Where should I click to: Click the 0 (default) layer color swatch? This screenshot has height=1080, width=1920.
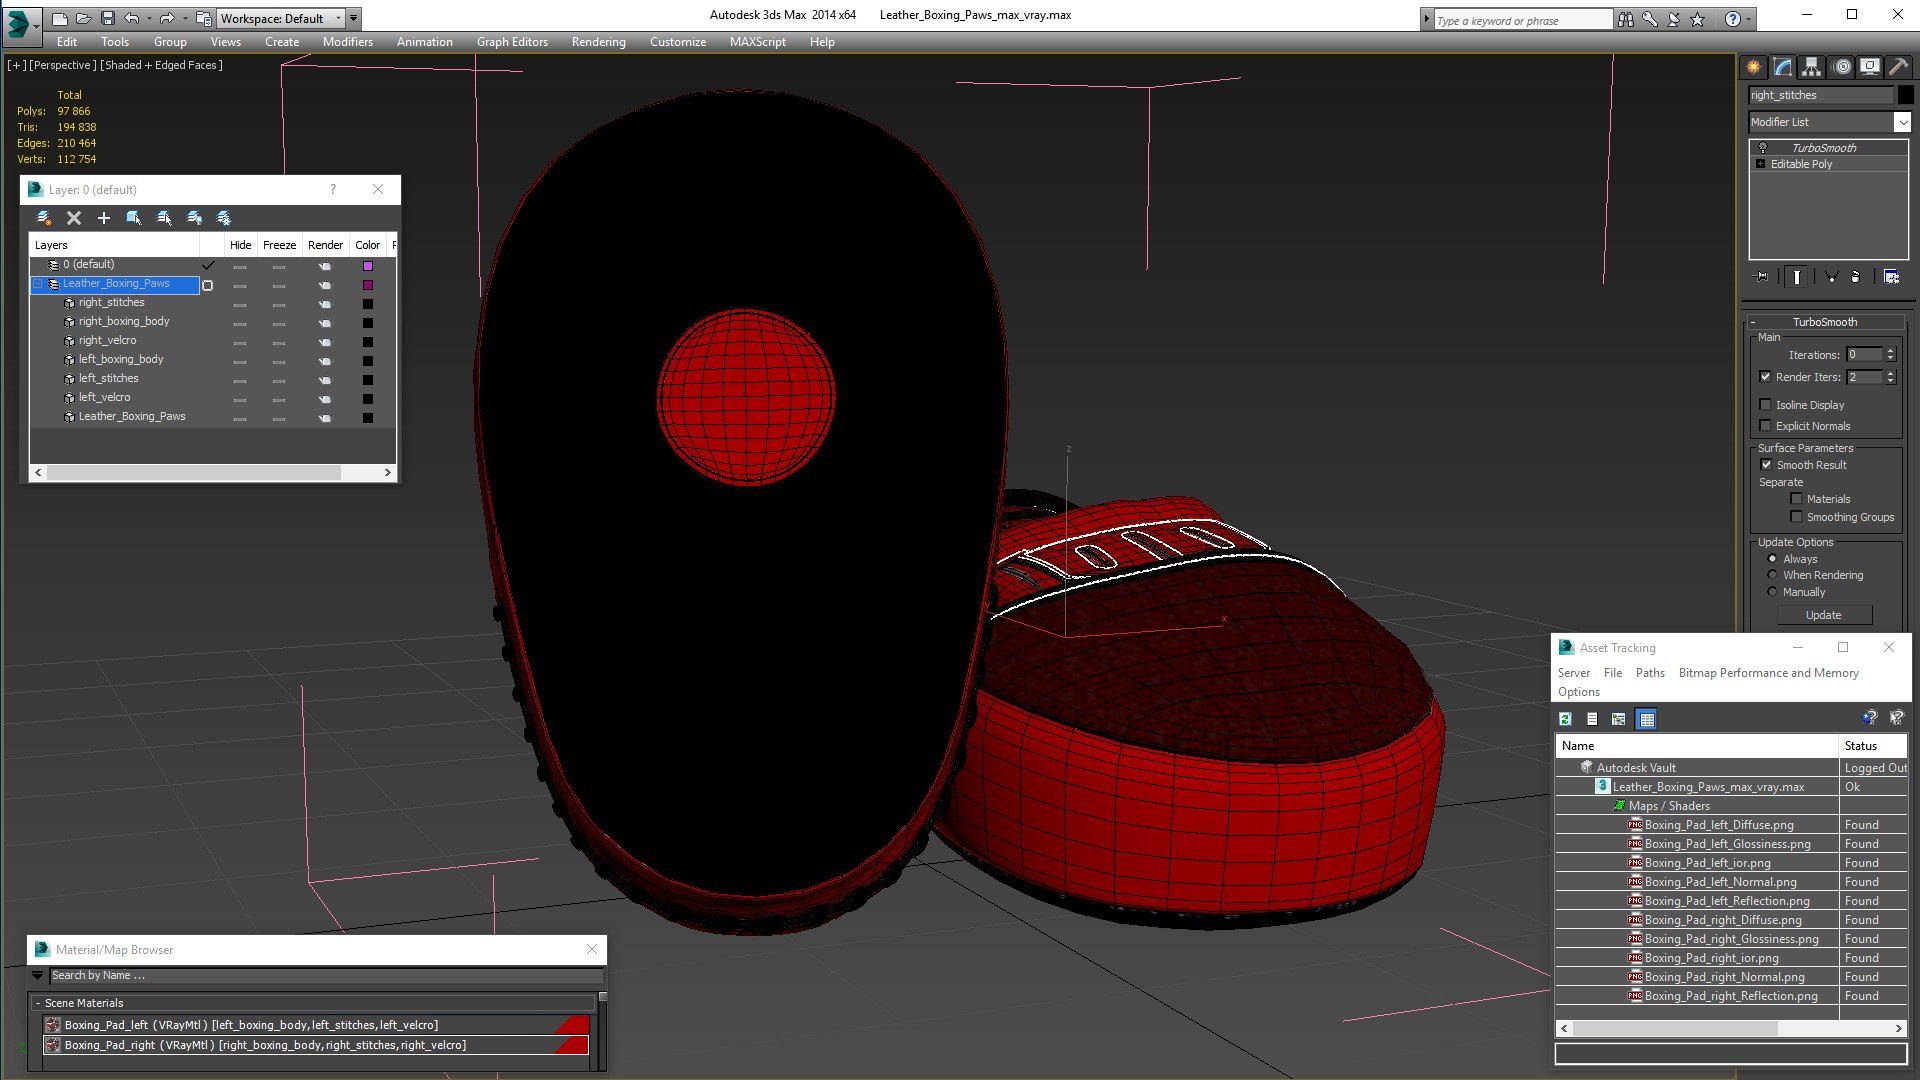[367, 266]
